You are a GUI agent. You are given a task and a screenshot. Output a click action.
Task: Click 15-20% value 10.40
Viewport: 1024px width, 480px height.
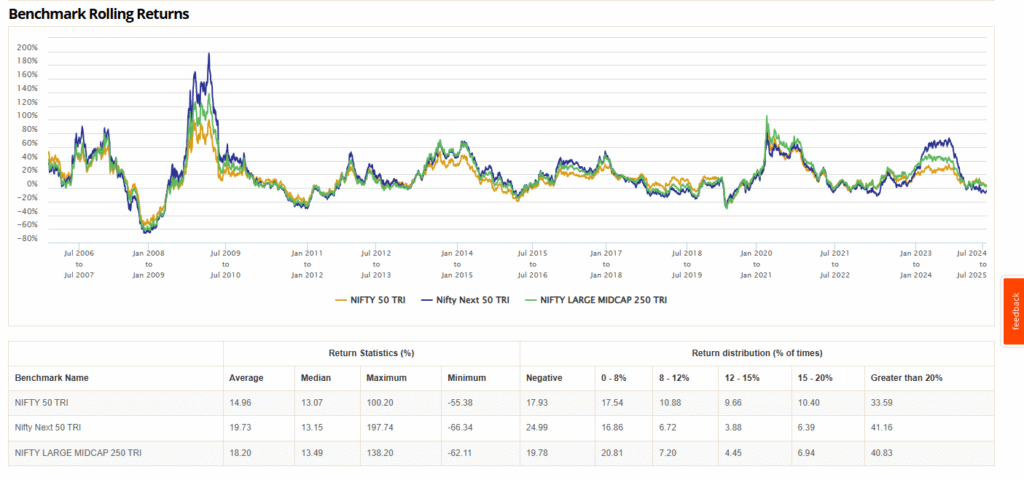[x=808, y=403]
